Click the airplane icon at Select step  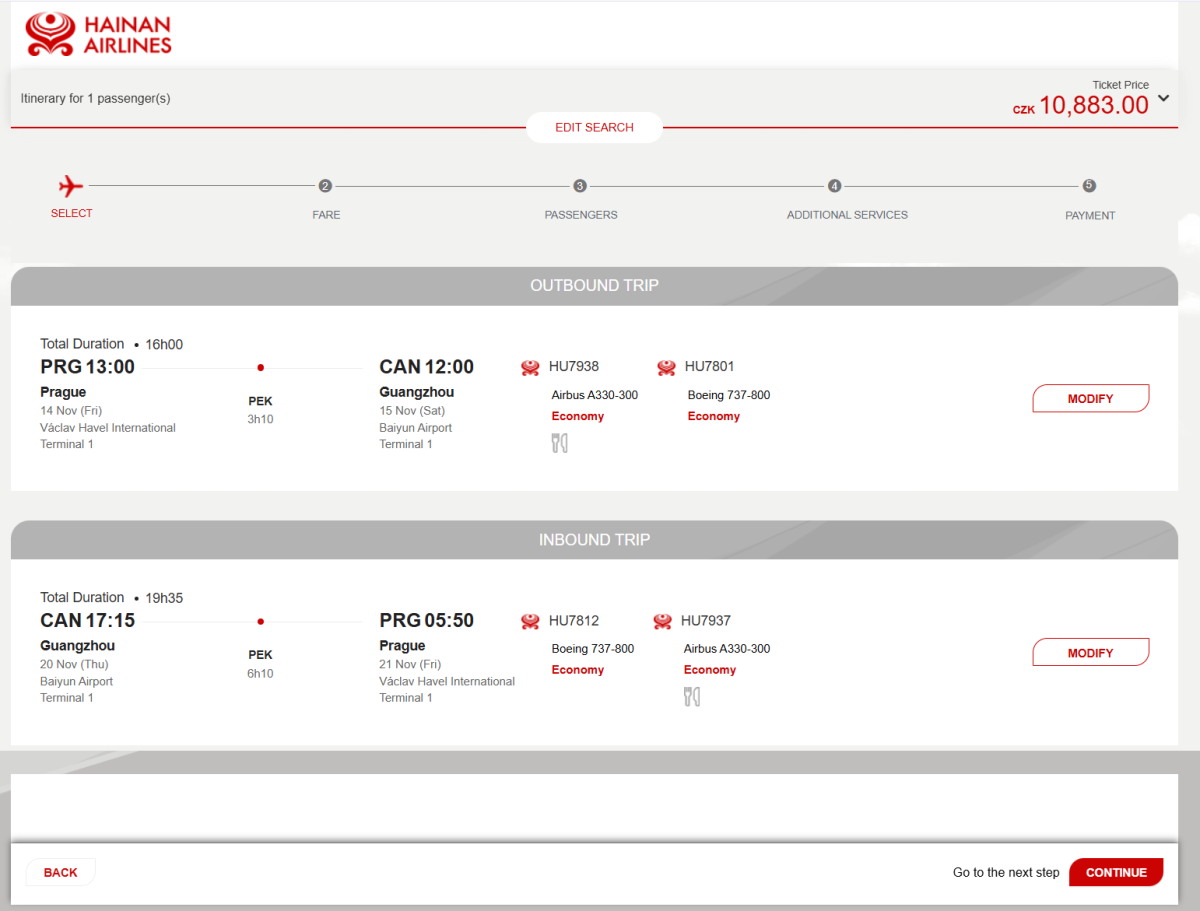coord(71,186)
